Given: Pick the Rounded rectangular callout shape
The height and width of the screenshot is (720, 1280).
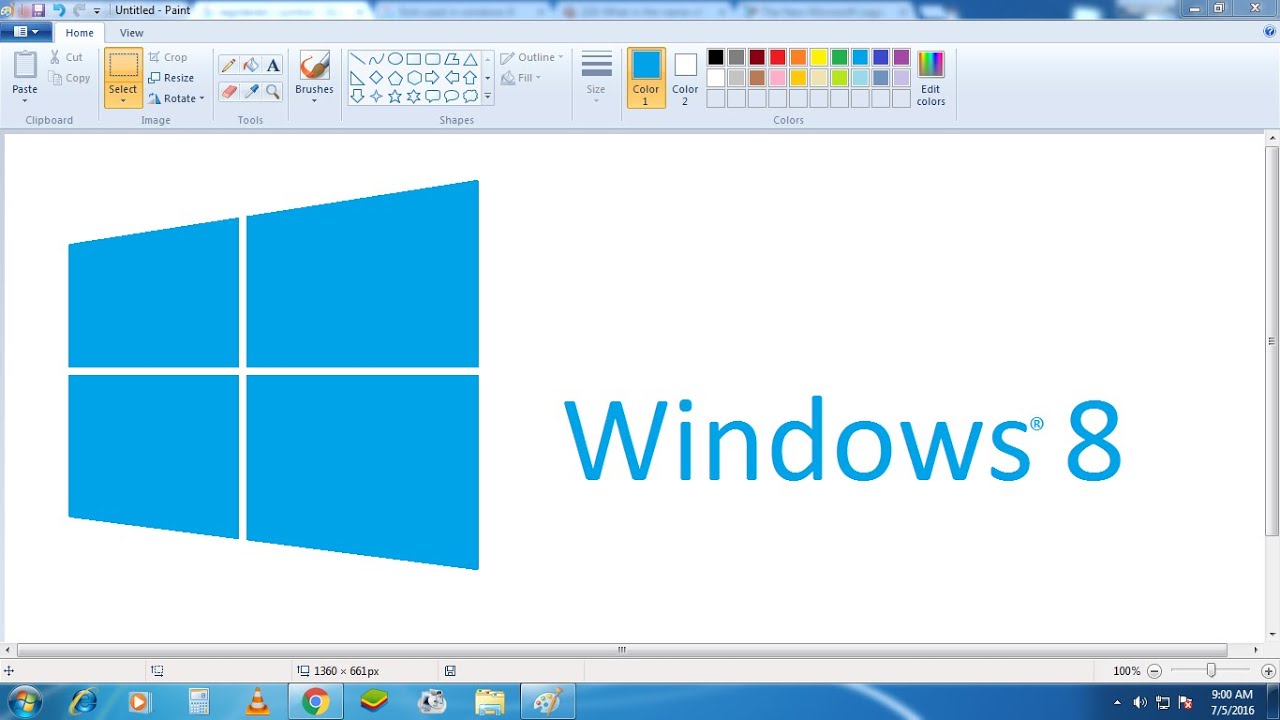Looking at the screenshot, I should point(433,97).
